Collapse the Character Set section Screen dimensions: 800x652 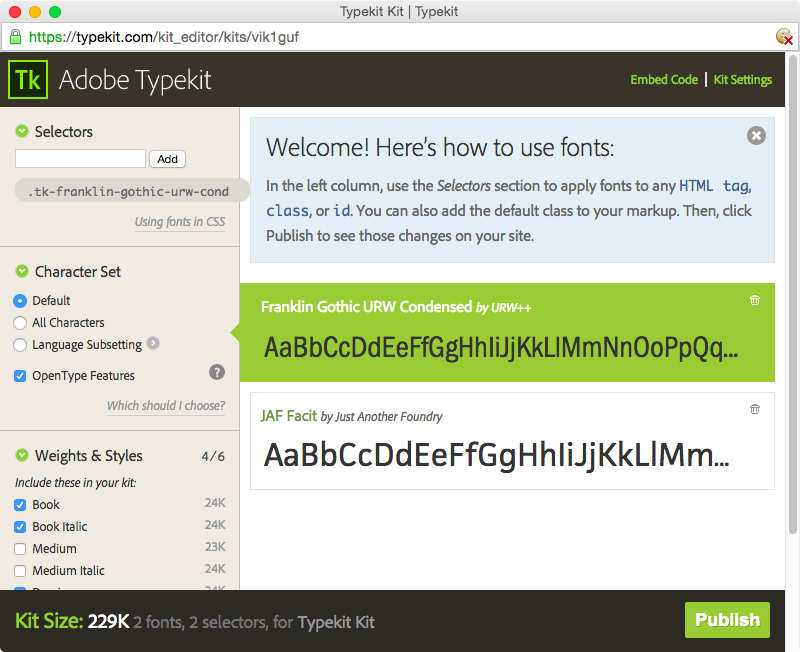[21, 271]
